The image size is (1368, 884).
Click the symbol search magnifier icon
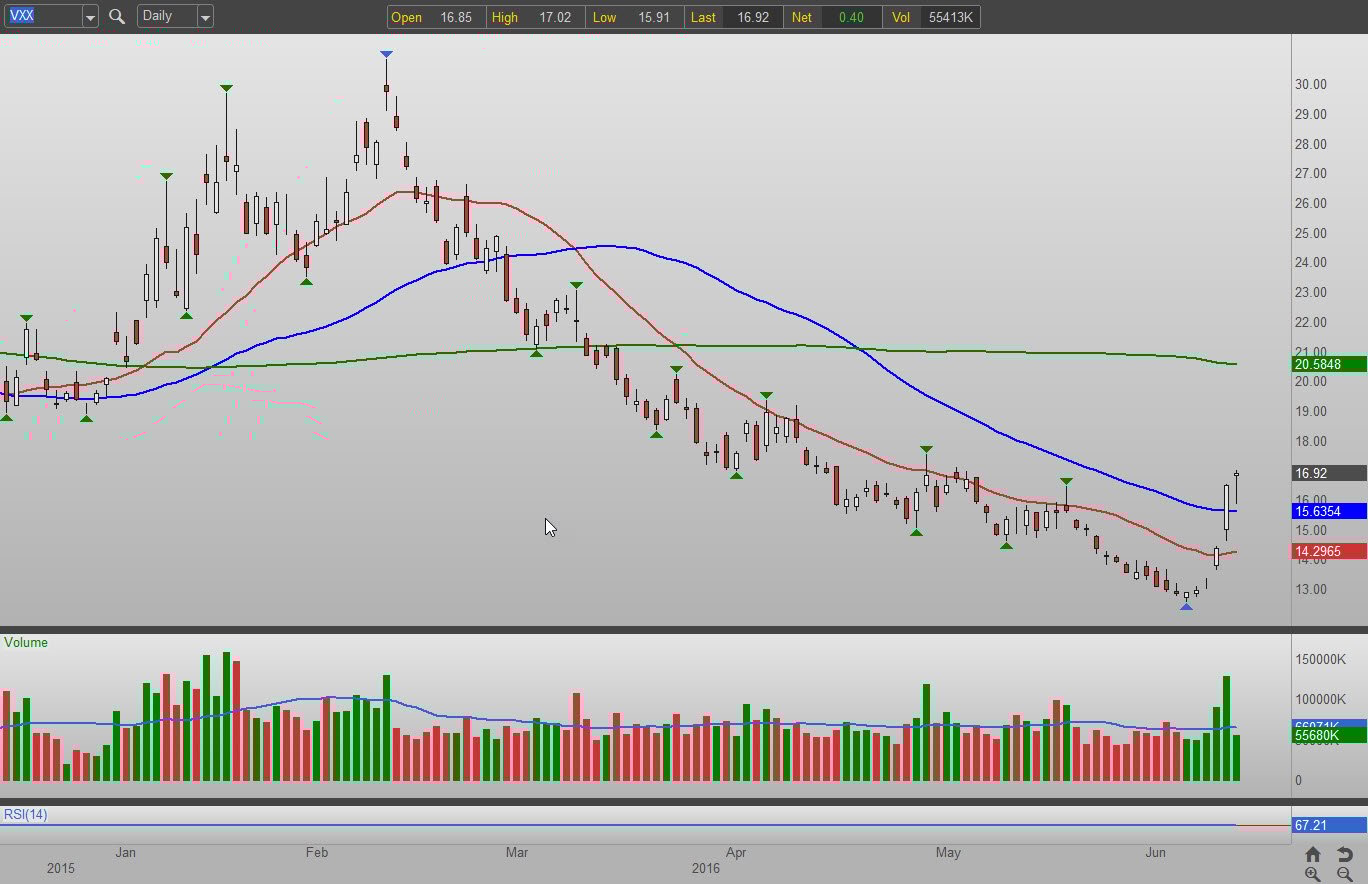pyautogui.click(x=117, y=16)
